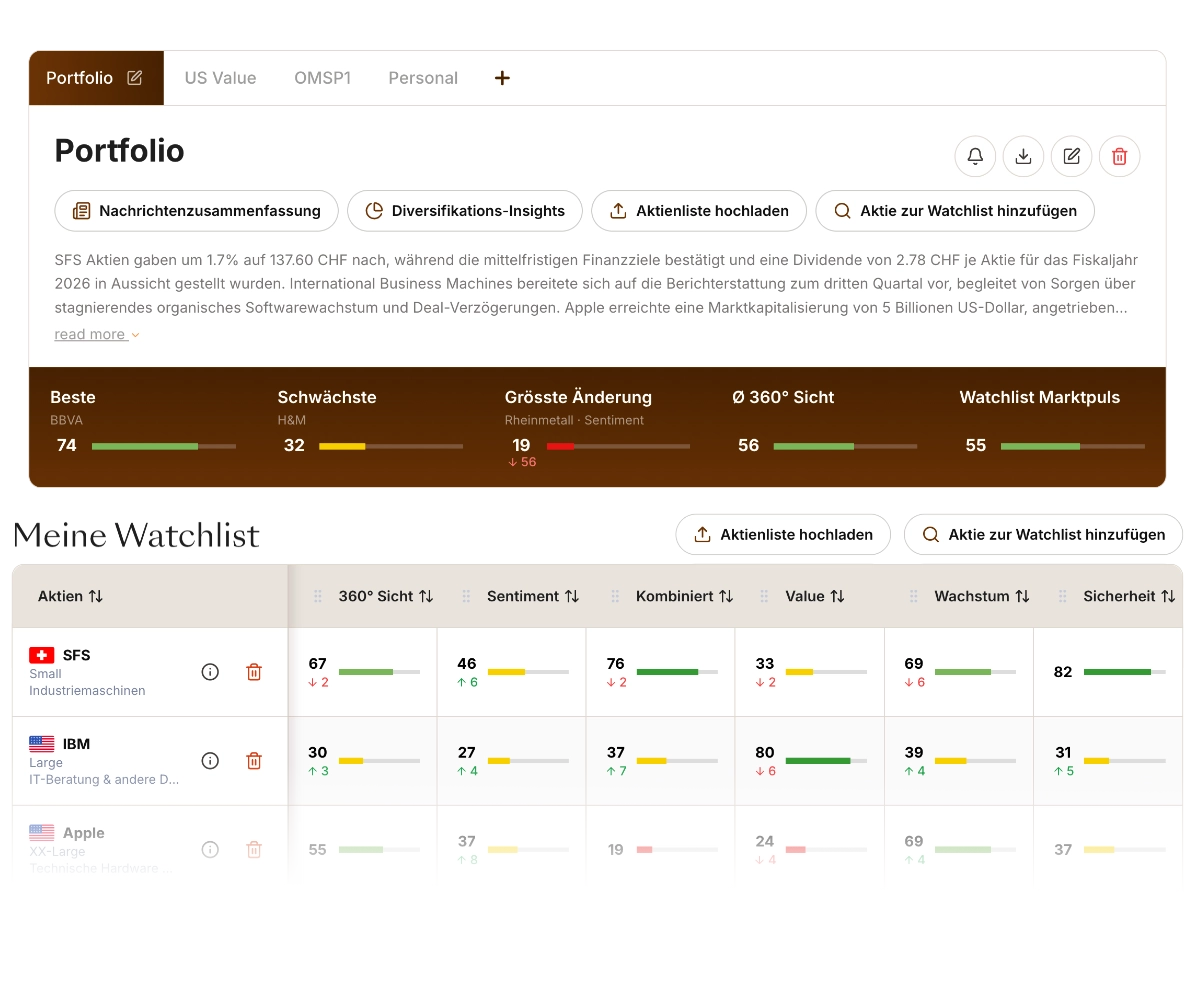Click the Schwächste H&M score bar
The width and height of the screenshot is (1200, 1000).
point(391,446)
